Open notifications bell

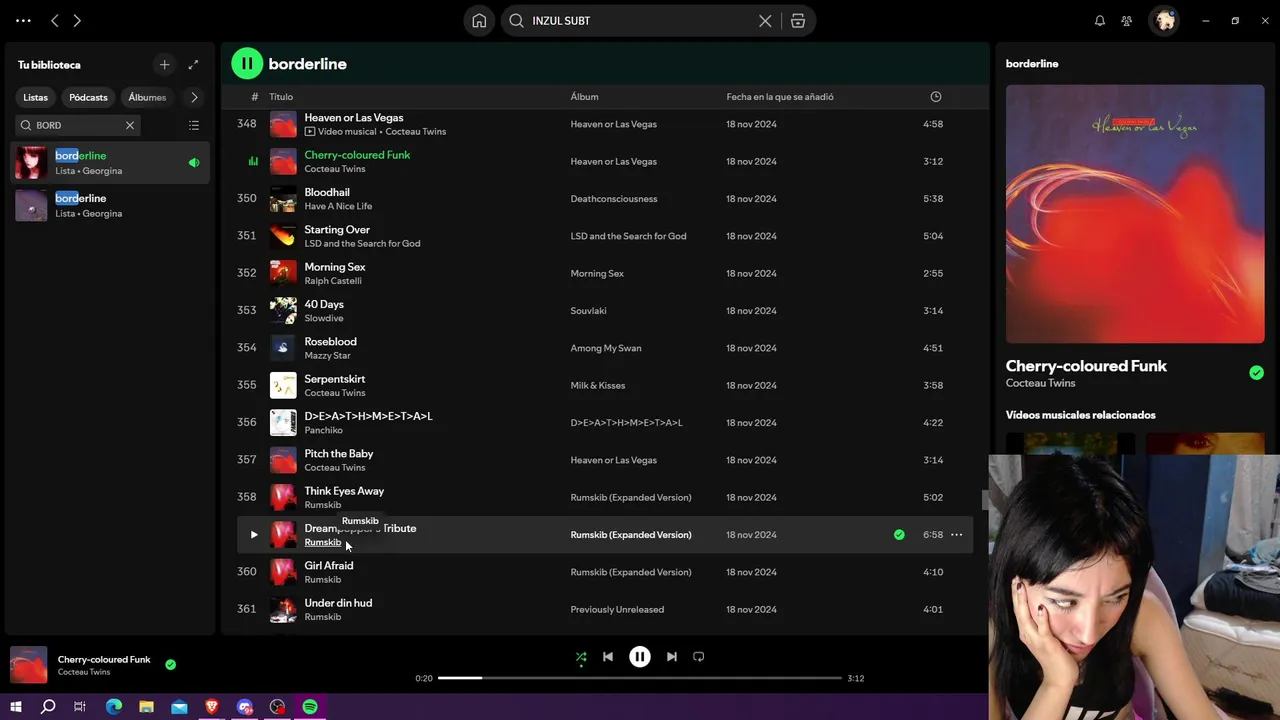(x=1100, y=20)
